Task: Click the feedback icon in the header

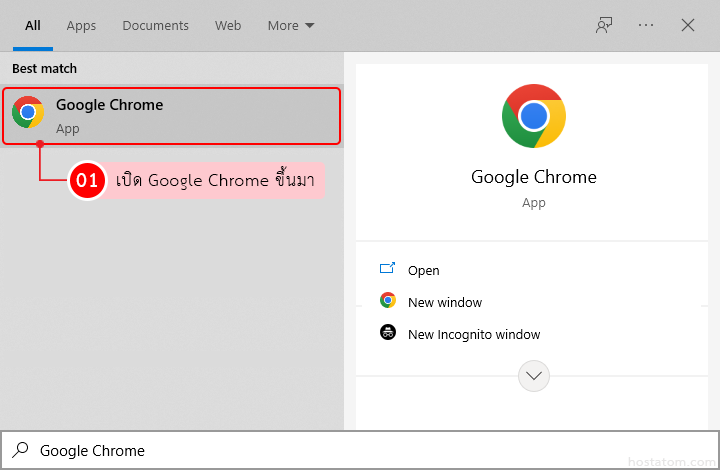Action: (603, 26)
